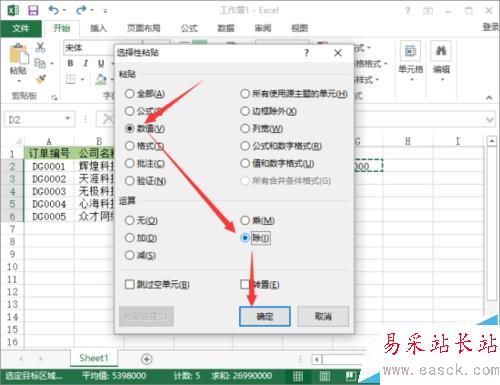Image resolution: width=500 pixels, height=385 pixels.
Task: Expand the Clipboard group dialog launcher
Action: [x=54, y=98]
